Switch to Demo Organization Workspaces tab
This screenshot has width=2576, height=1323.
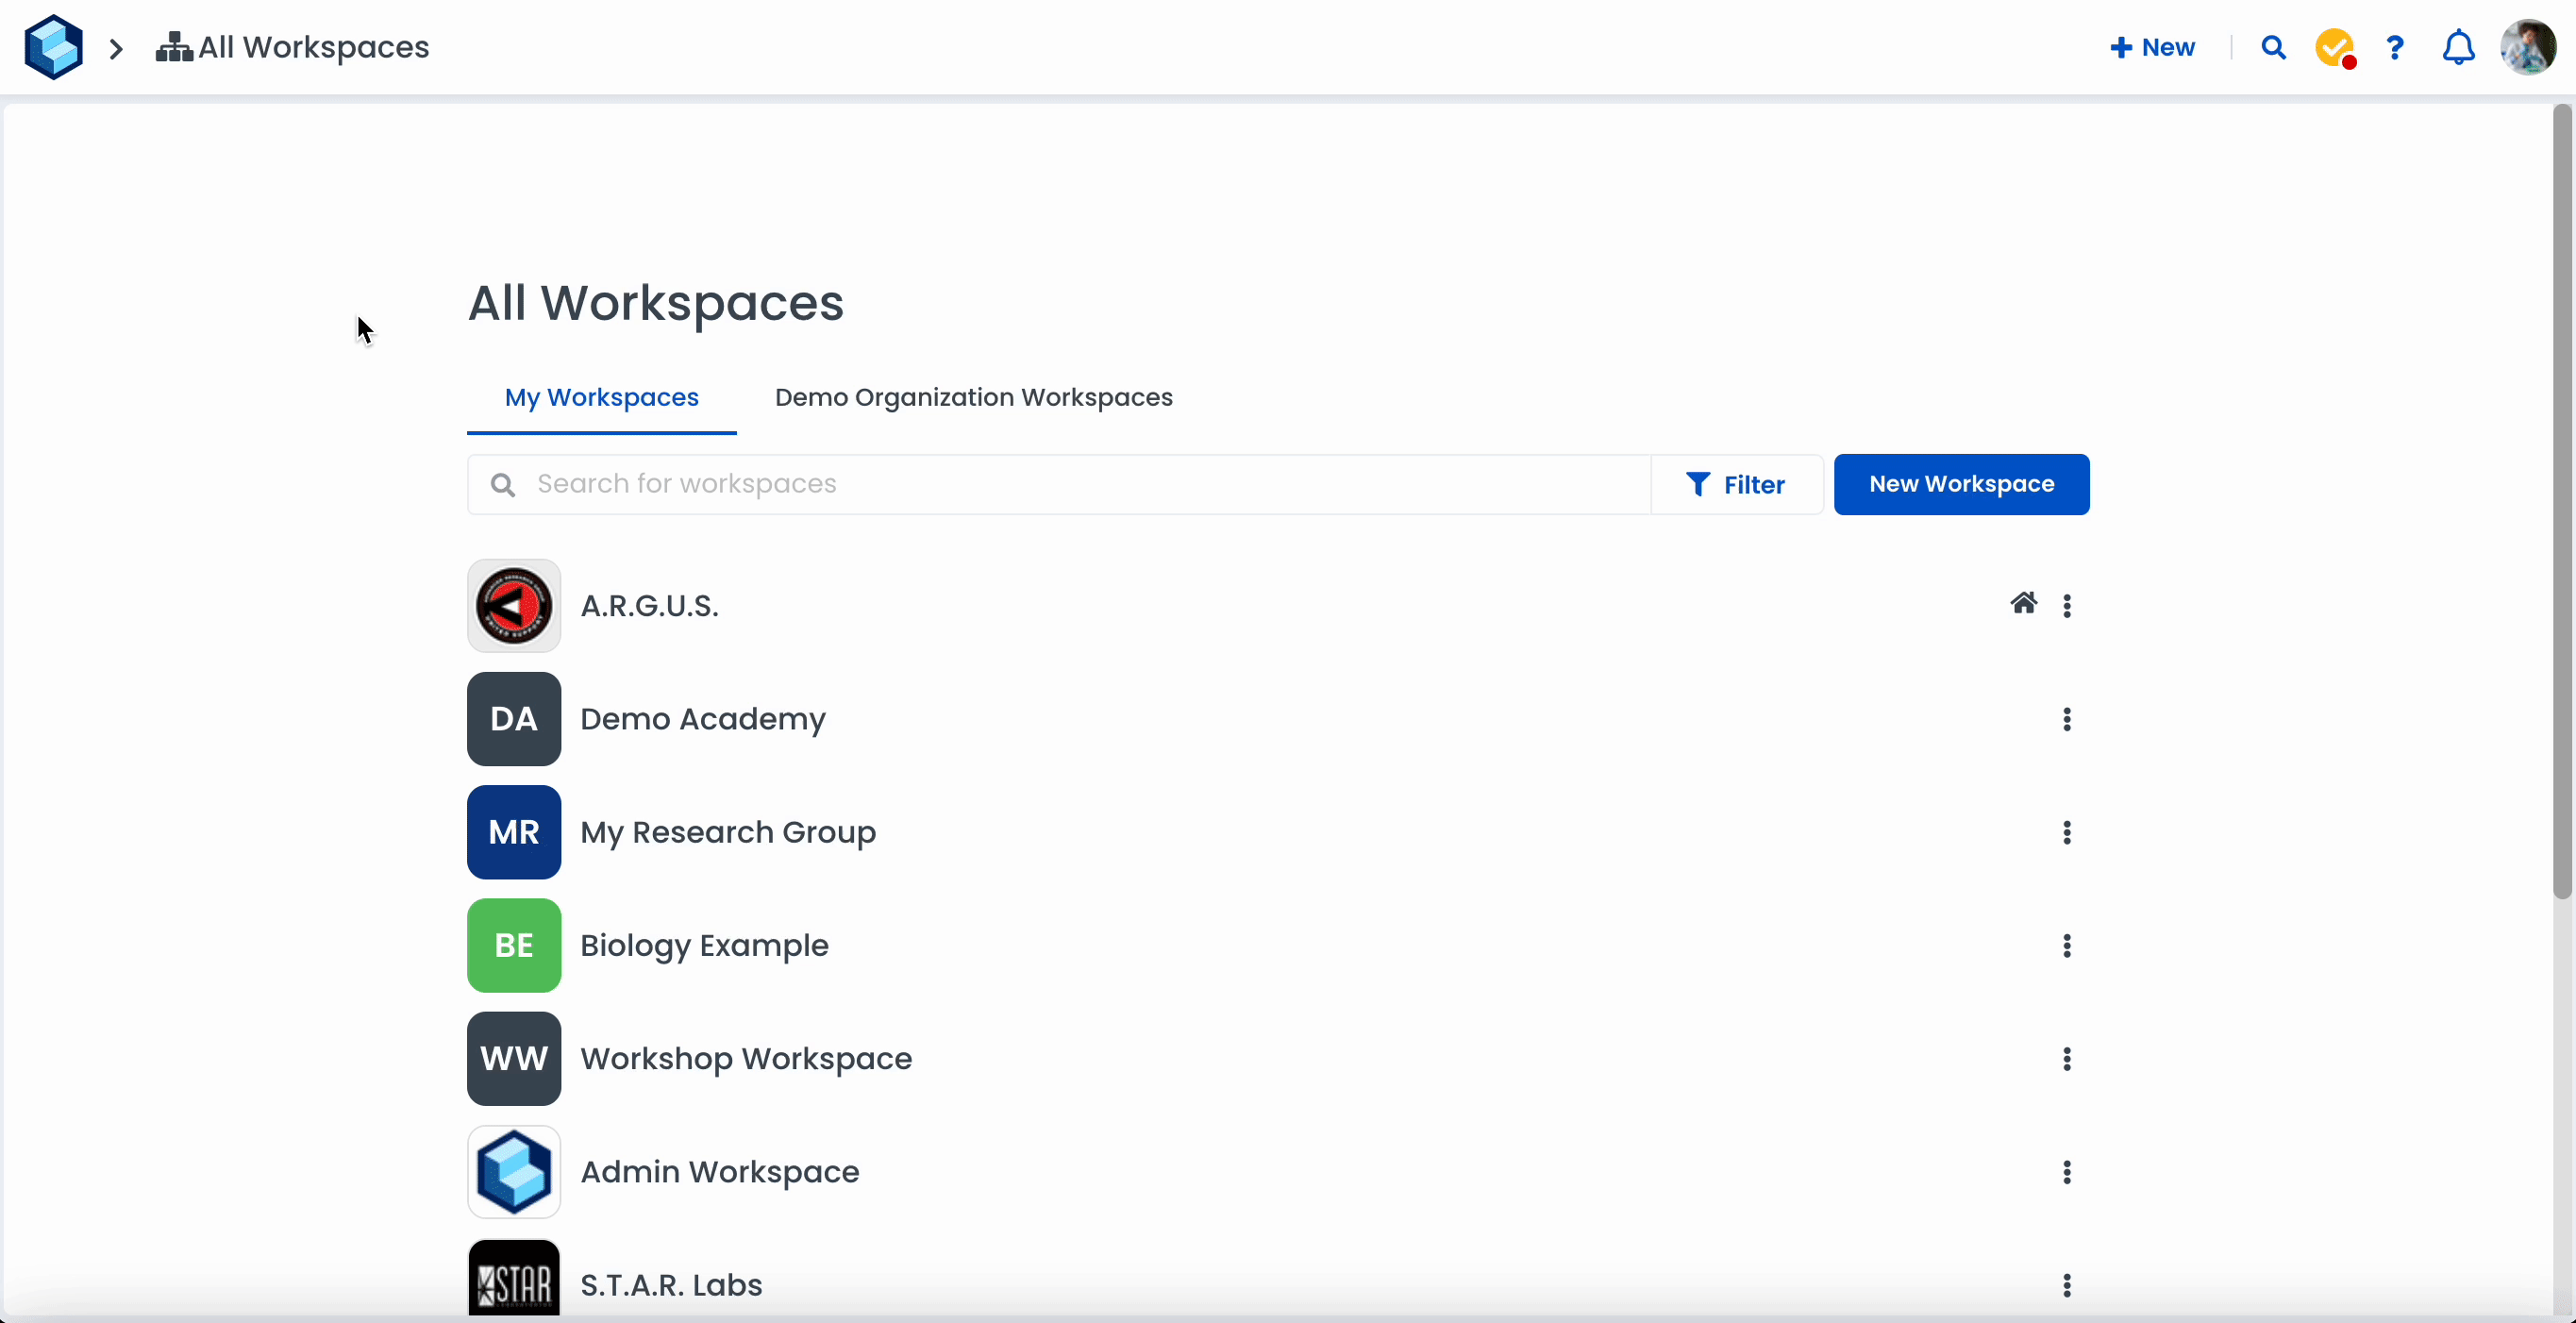(973, 397)
